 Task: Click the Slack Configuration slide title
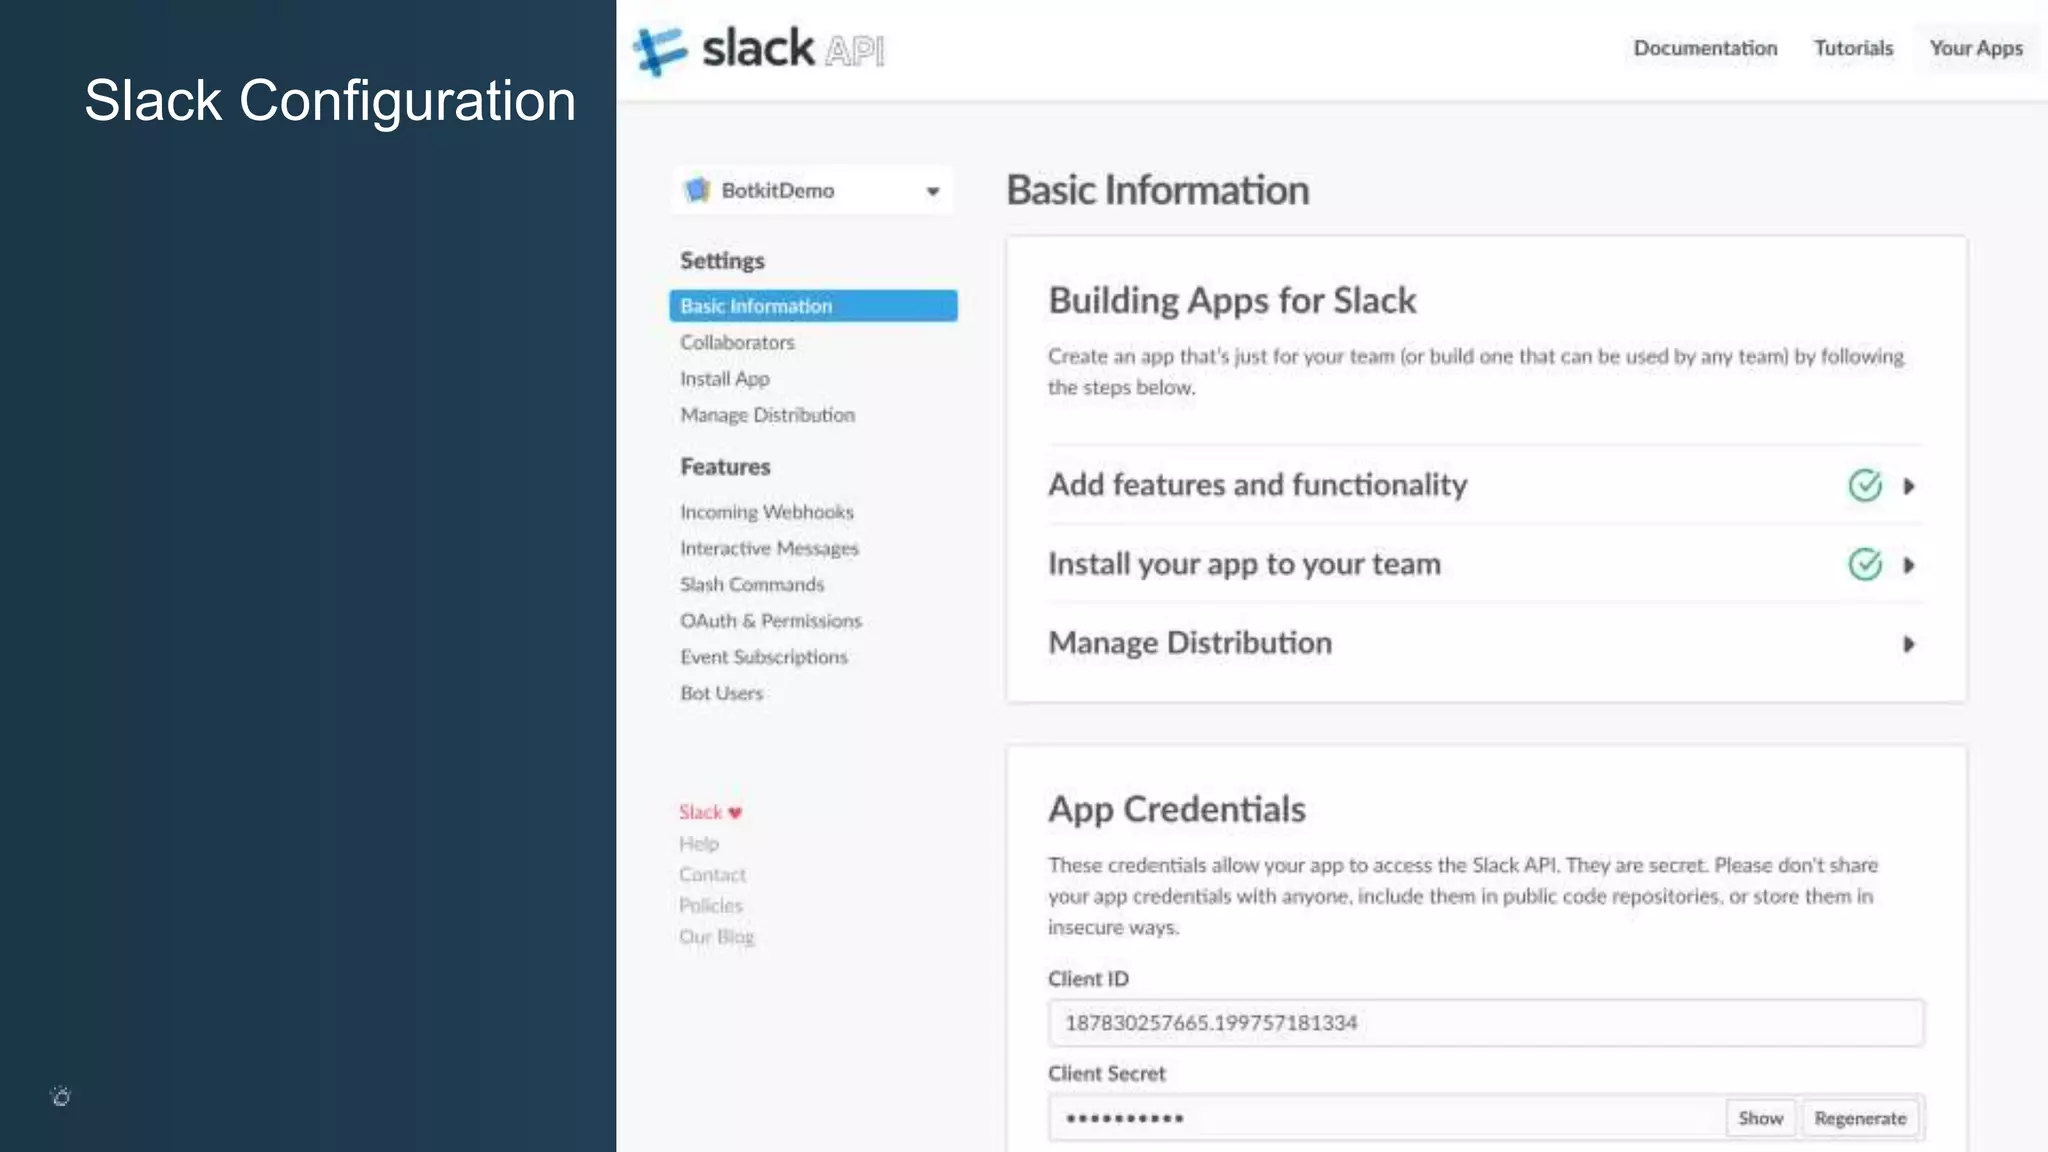[x=330, y=101]
